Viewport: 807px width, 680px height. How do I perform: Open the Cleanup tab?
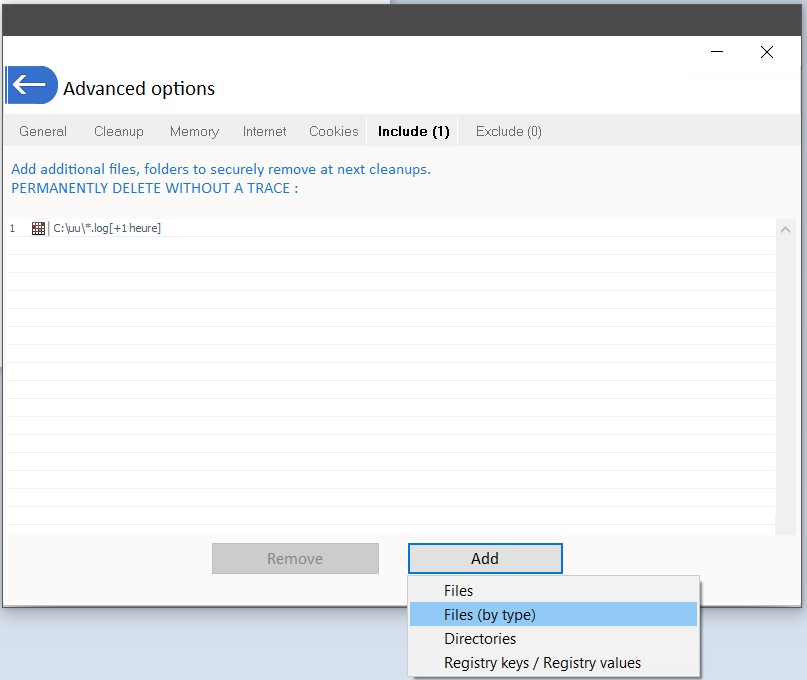pyautogui.click(x=119, y=131)
